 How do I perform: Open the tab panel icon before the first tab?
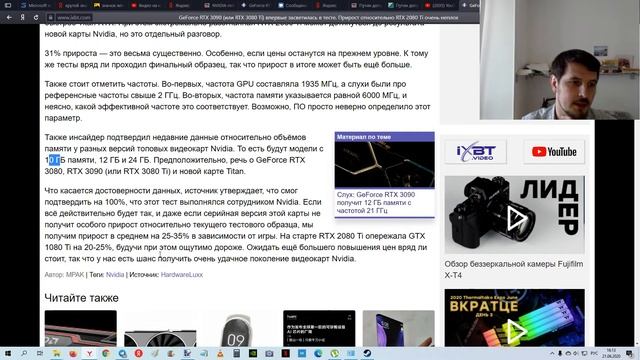8,5
